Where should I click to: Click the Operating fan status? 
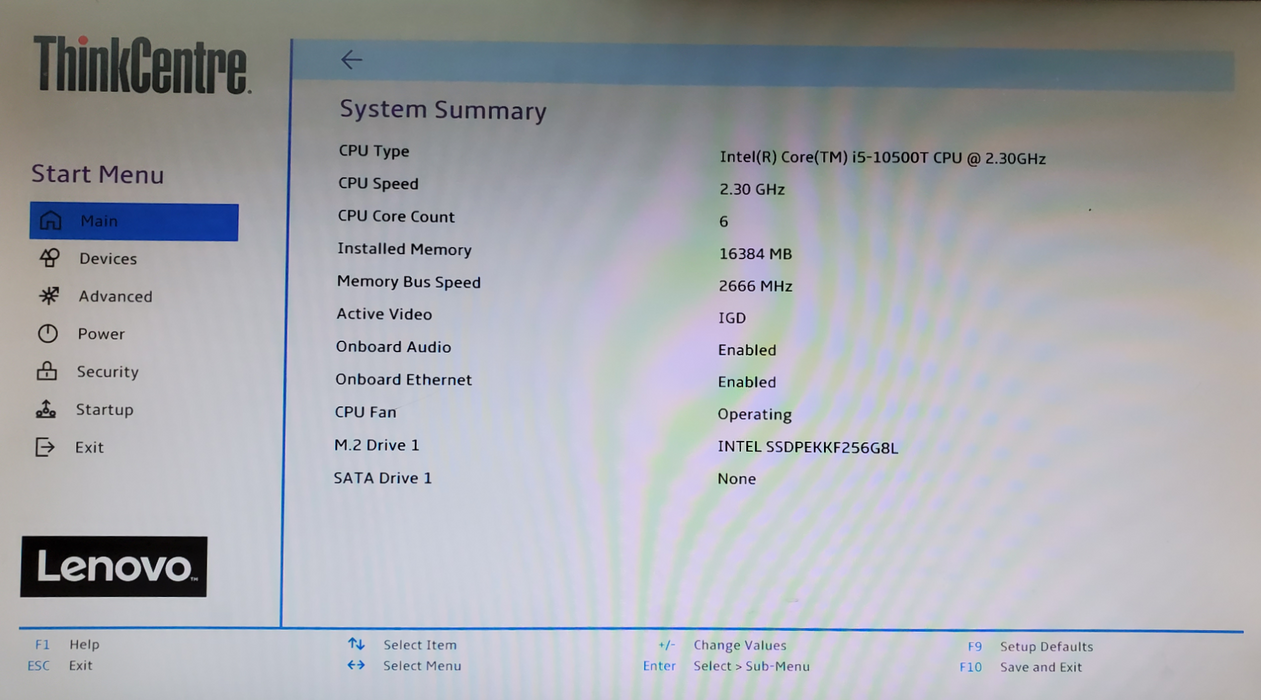754,414
